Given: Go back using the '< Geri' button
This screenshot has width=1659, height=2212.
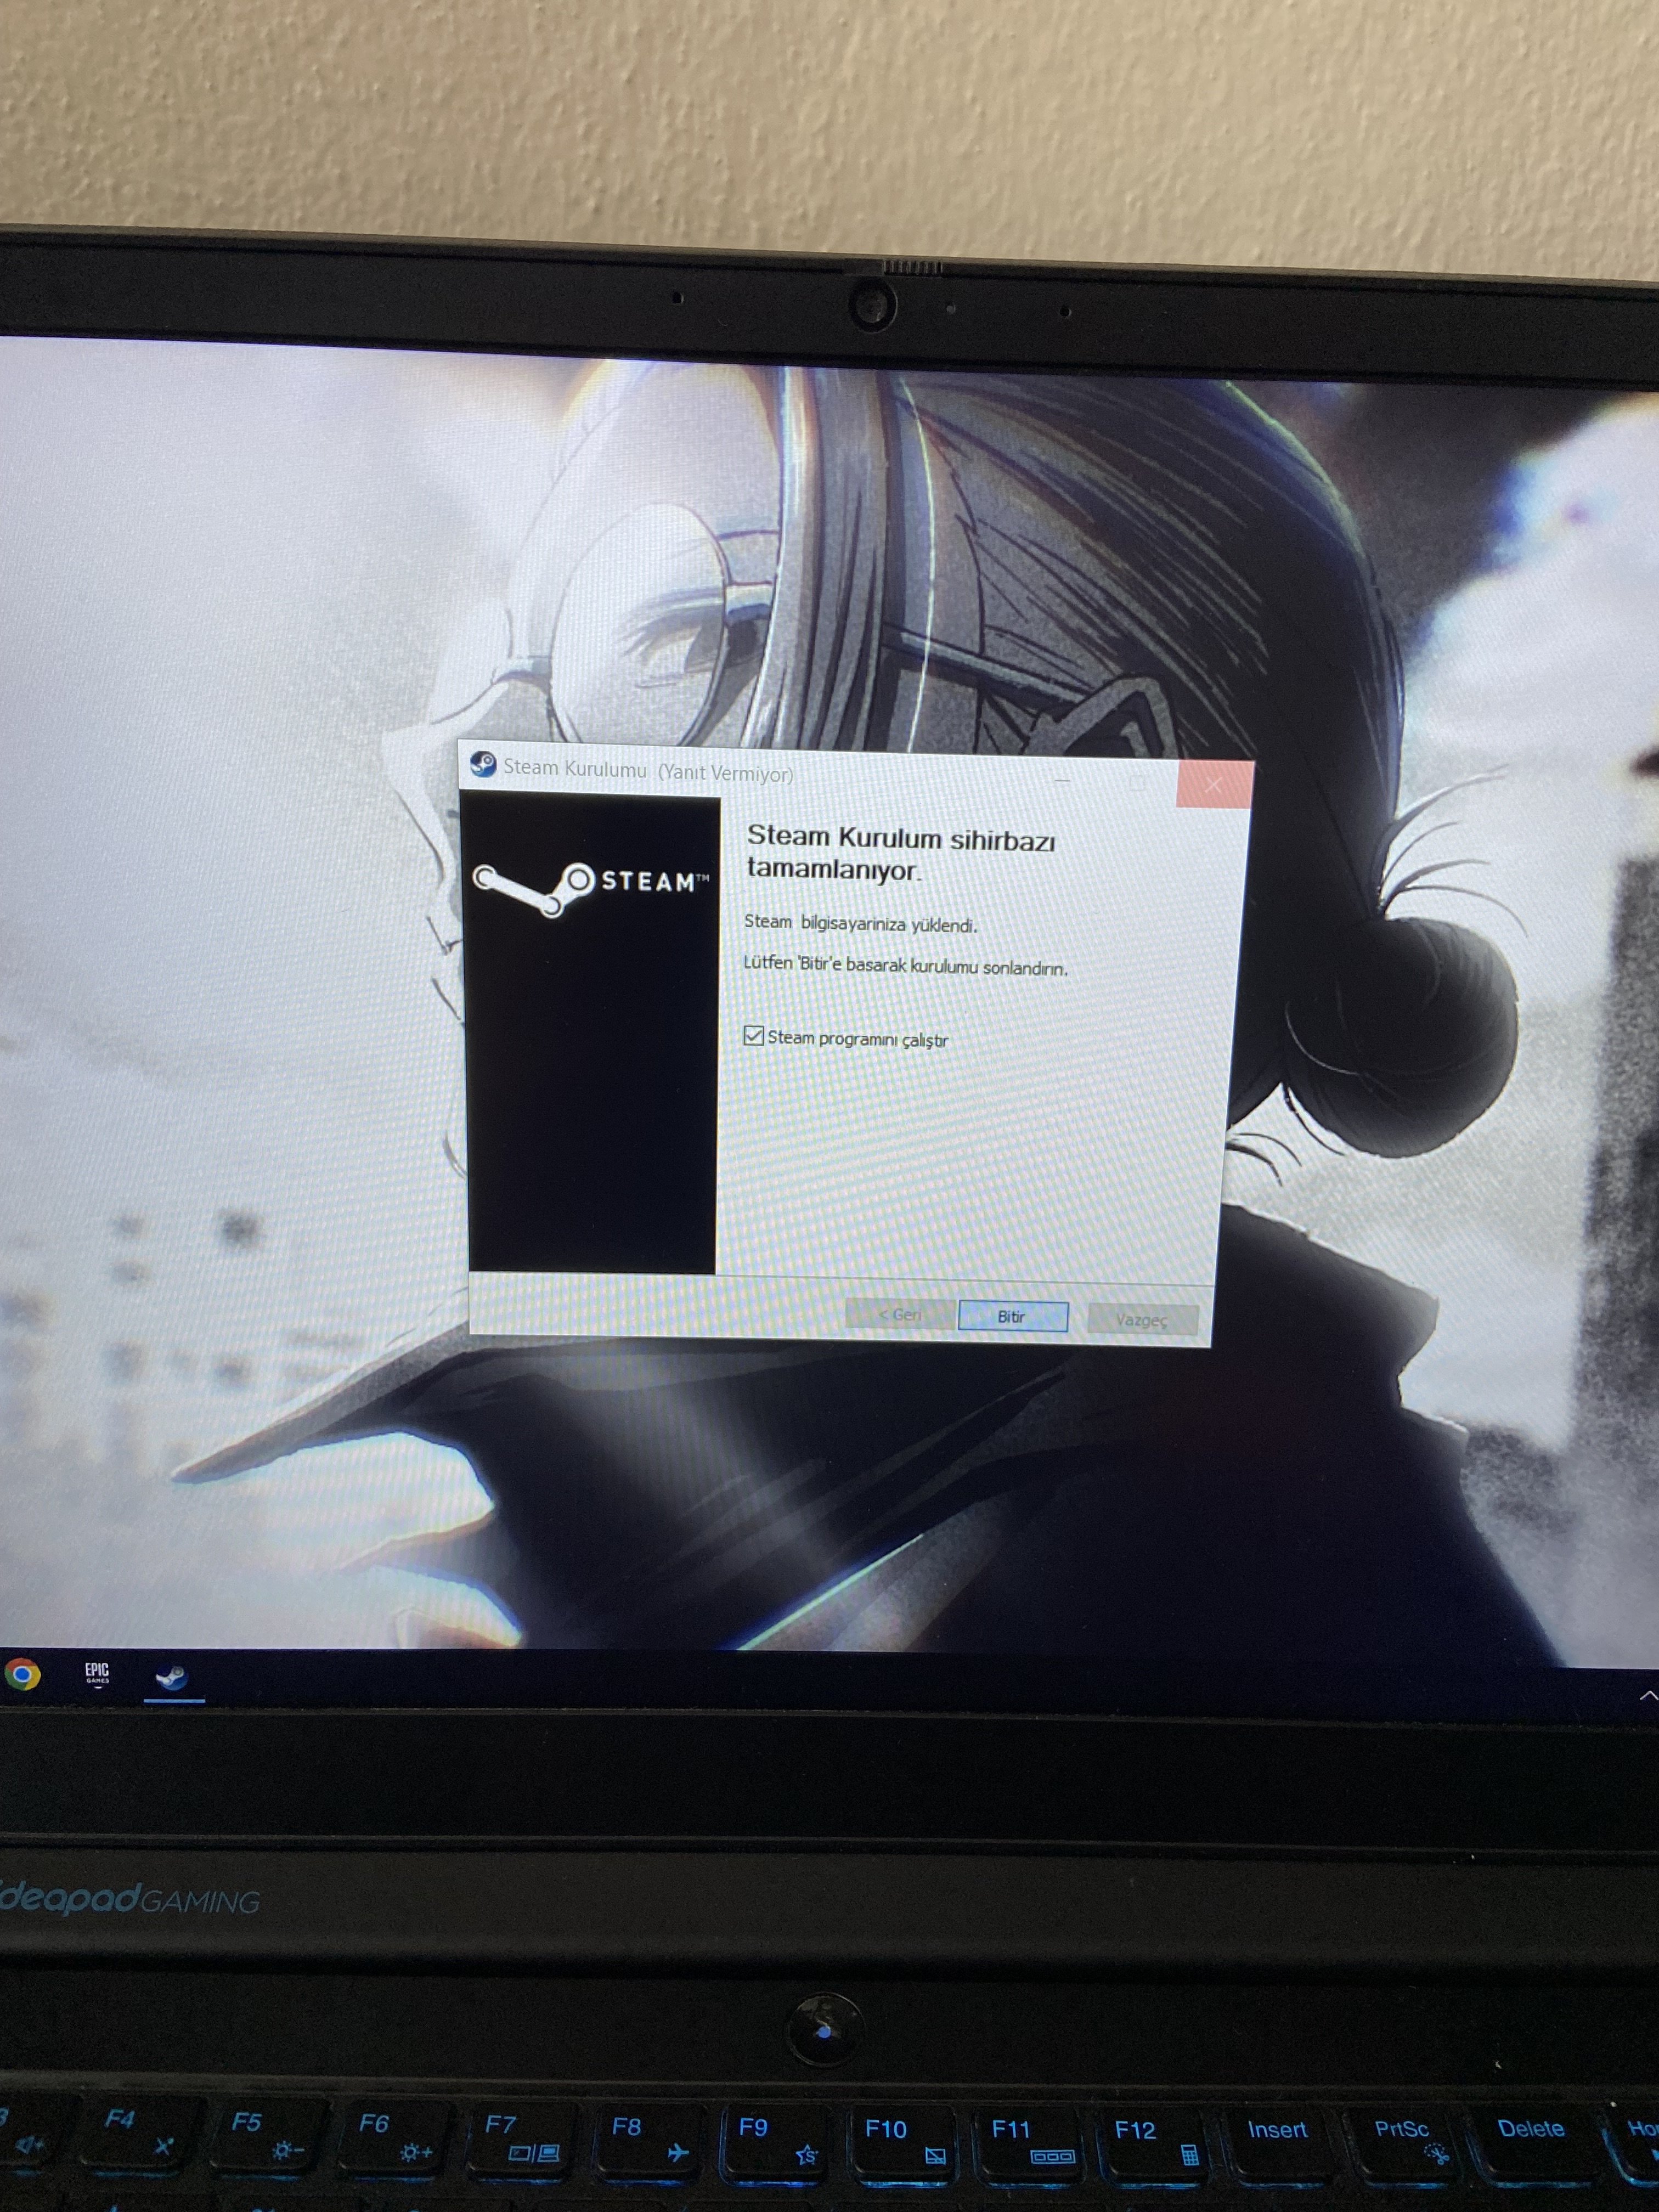Looking at the screenshot, I should click(x=899, y=1314).
